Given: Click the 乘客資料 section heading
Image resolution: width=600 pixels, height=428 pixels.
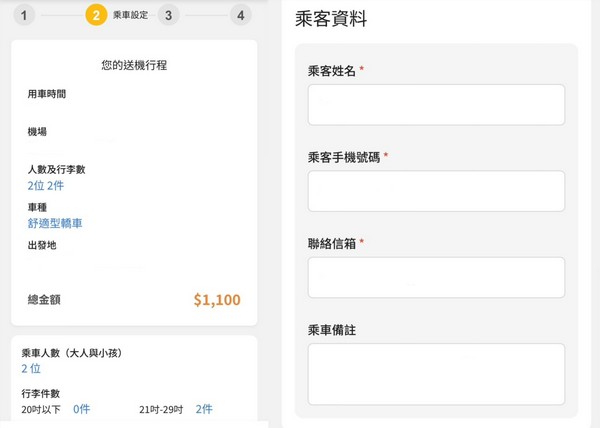Looking at the screenshot, I should coord(331,19).
